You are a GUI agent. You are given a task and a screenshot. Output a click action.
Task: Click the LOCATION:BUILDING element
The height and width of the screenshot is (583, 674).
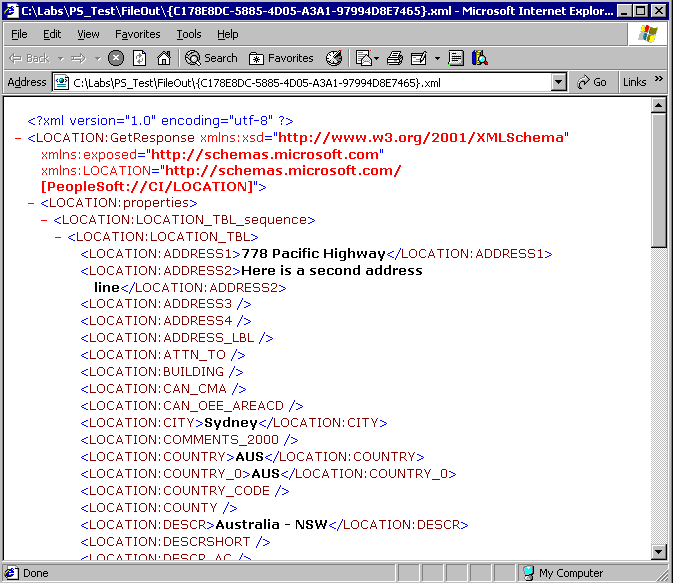click(162, 371)
